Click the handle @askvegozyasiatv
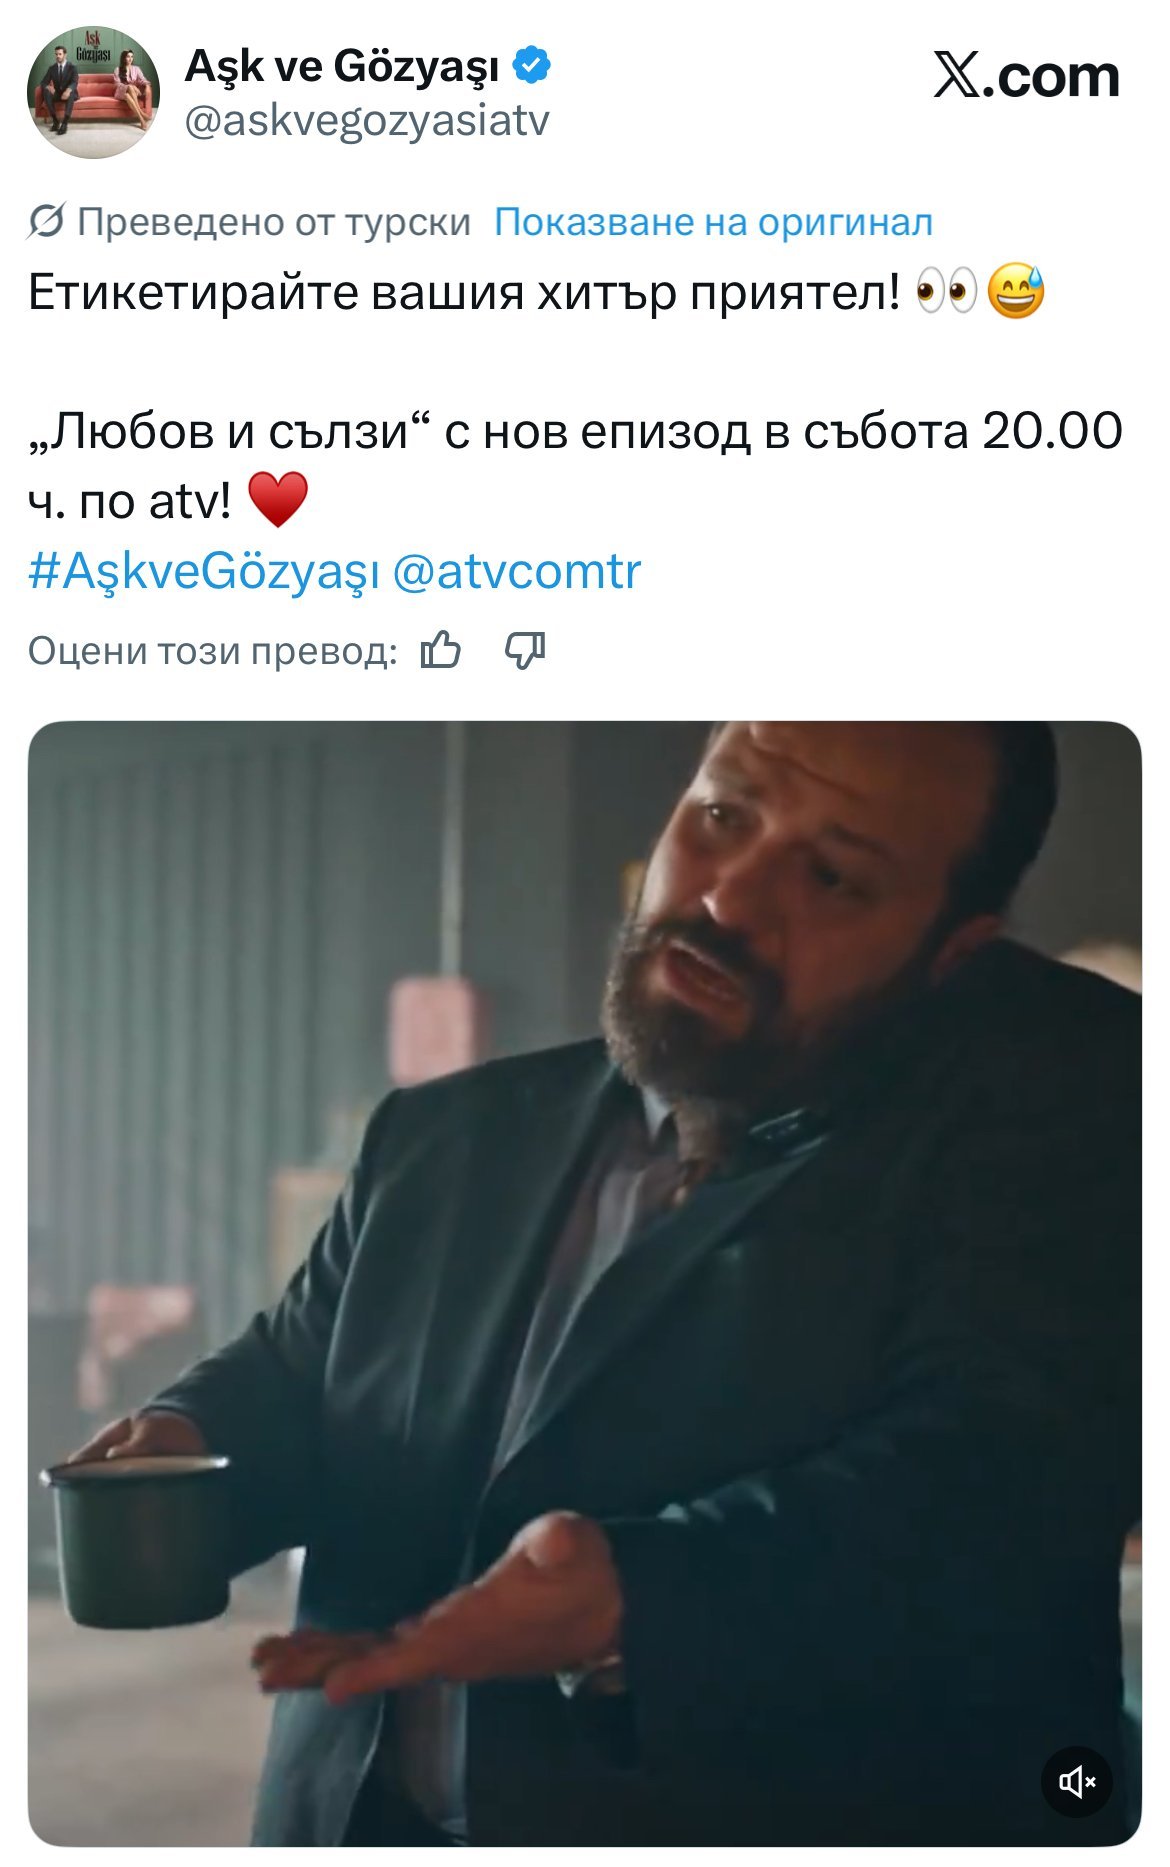Viewport: 1170px width, 1867px height. coord(367,121)
